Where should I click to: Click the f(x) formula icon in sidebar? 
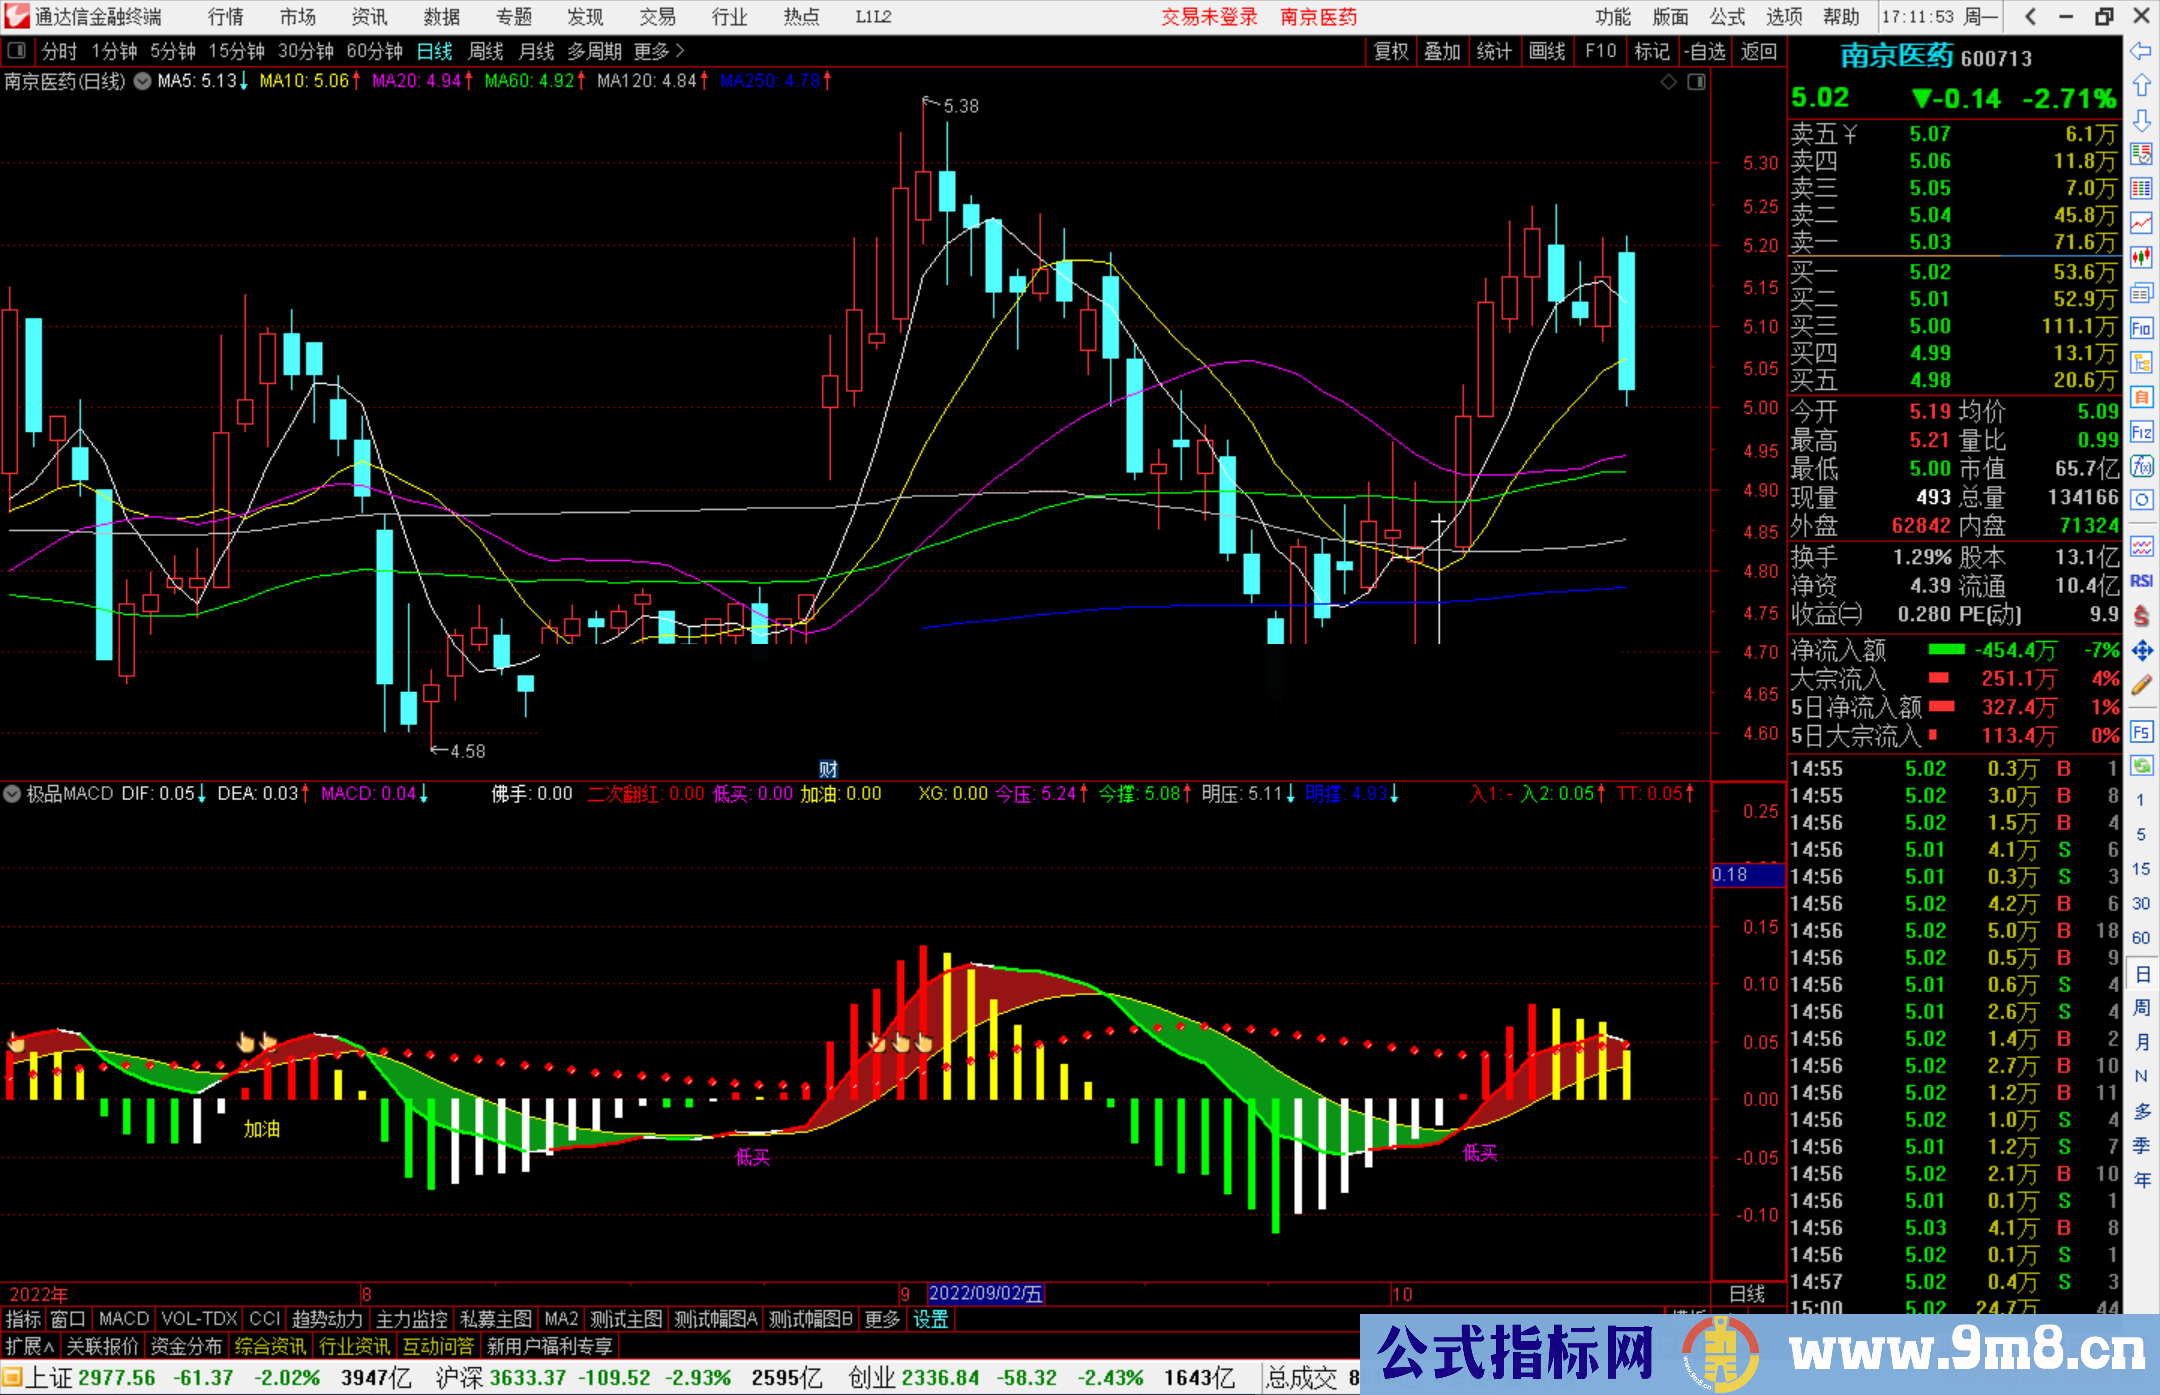click(x=2141, y=466)
